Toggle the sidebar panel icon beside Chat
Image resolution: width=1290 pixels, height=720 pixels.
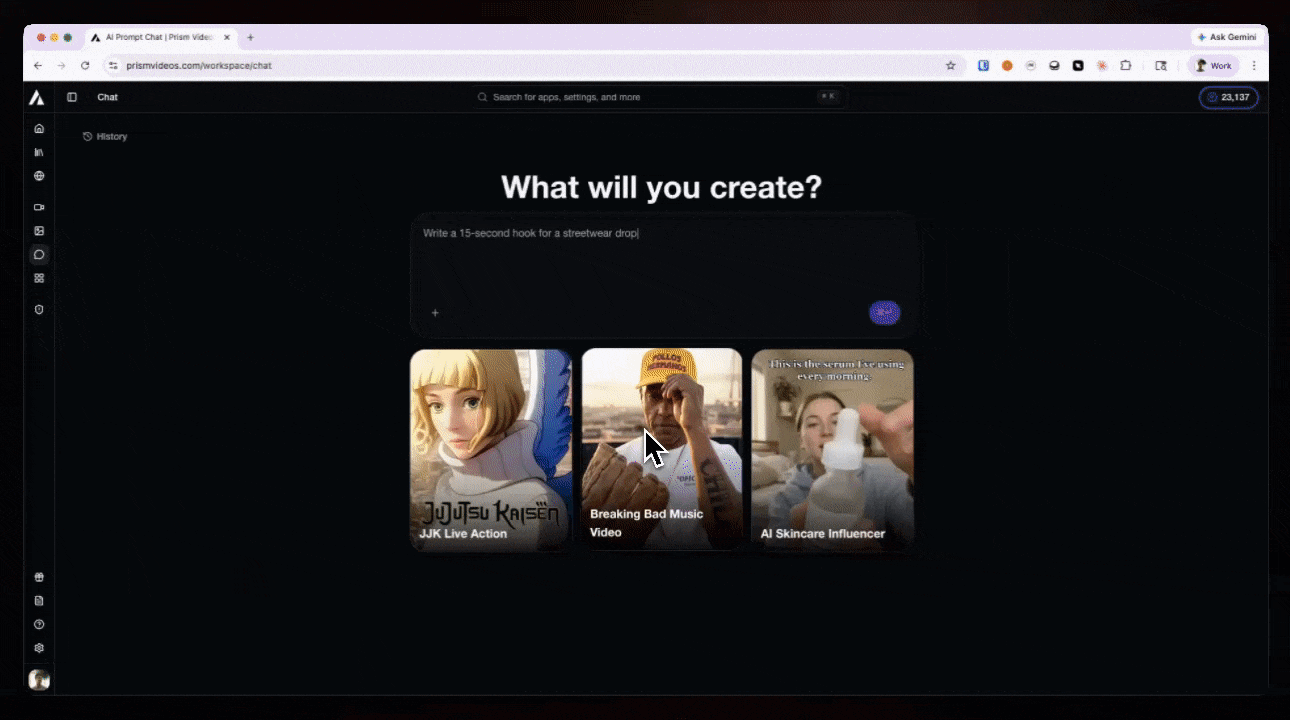(72, 97)
